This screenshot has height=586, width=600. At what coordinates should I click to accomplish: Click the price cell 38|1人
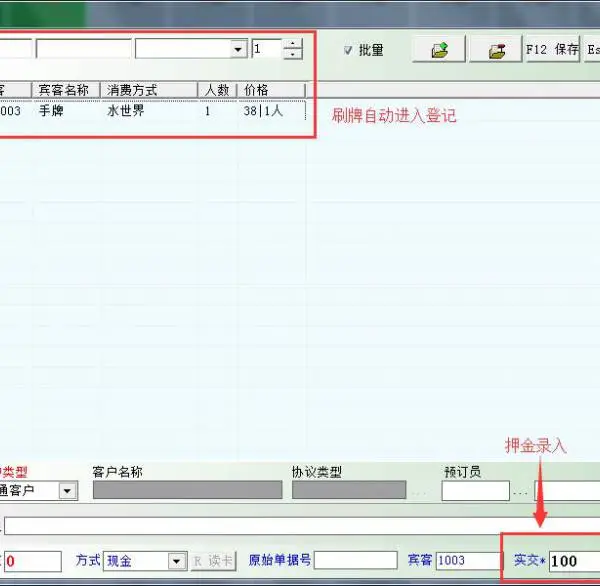click(263, 111)
